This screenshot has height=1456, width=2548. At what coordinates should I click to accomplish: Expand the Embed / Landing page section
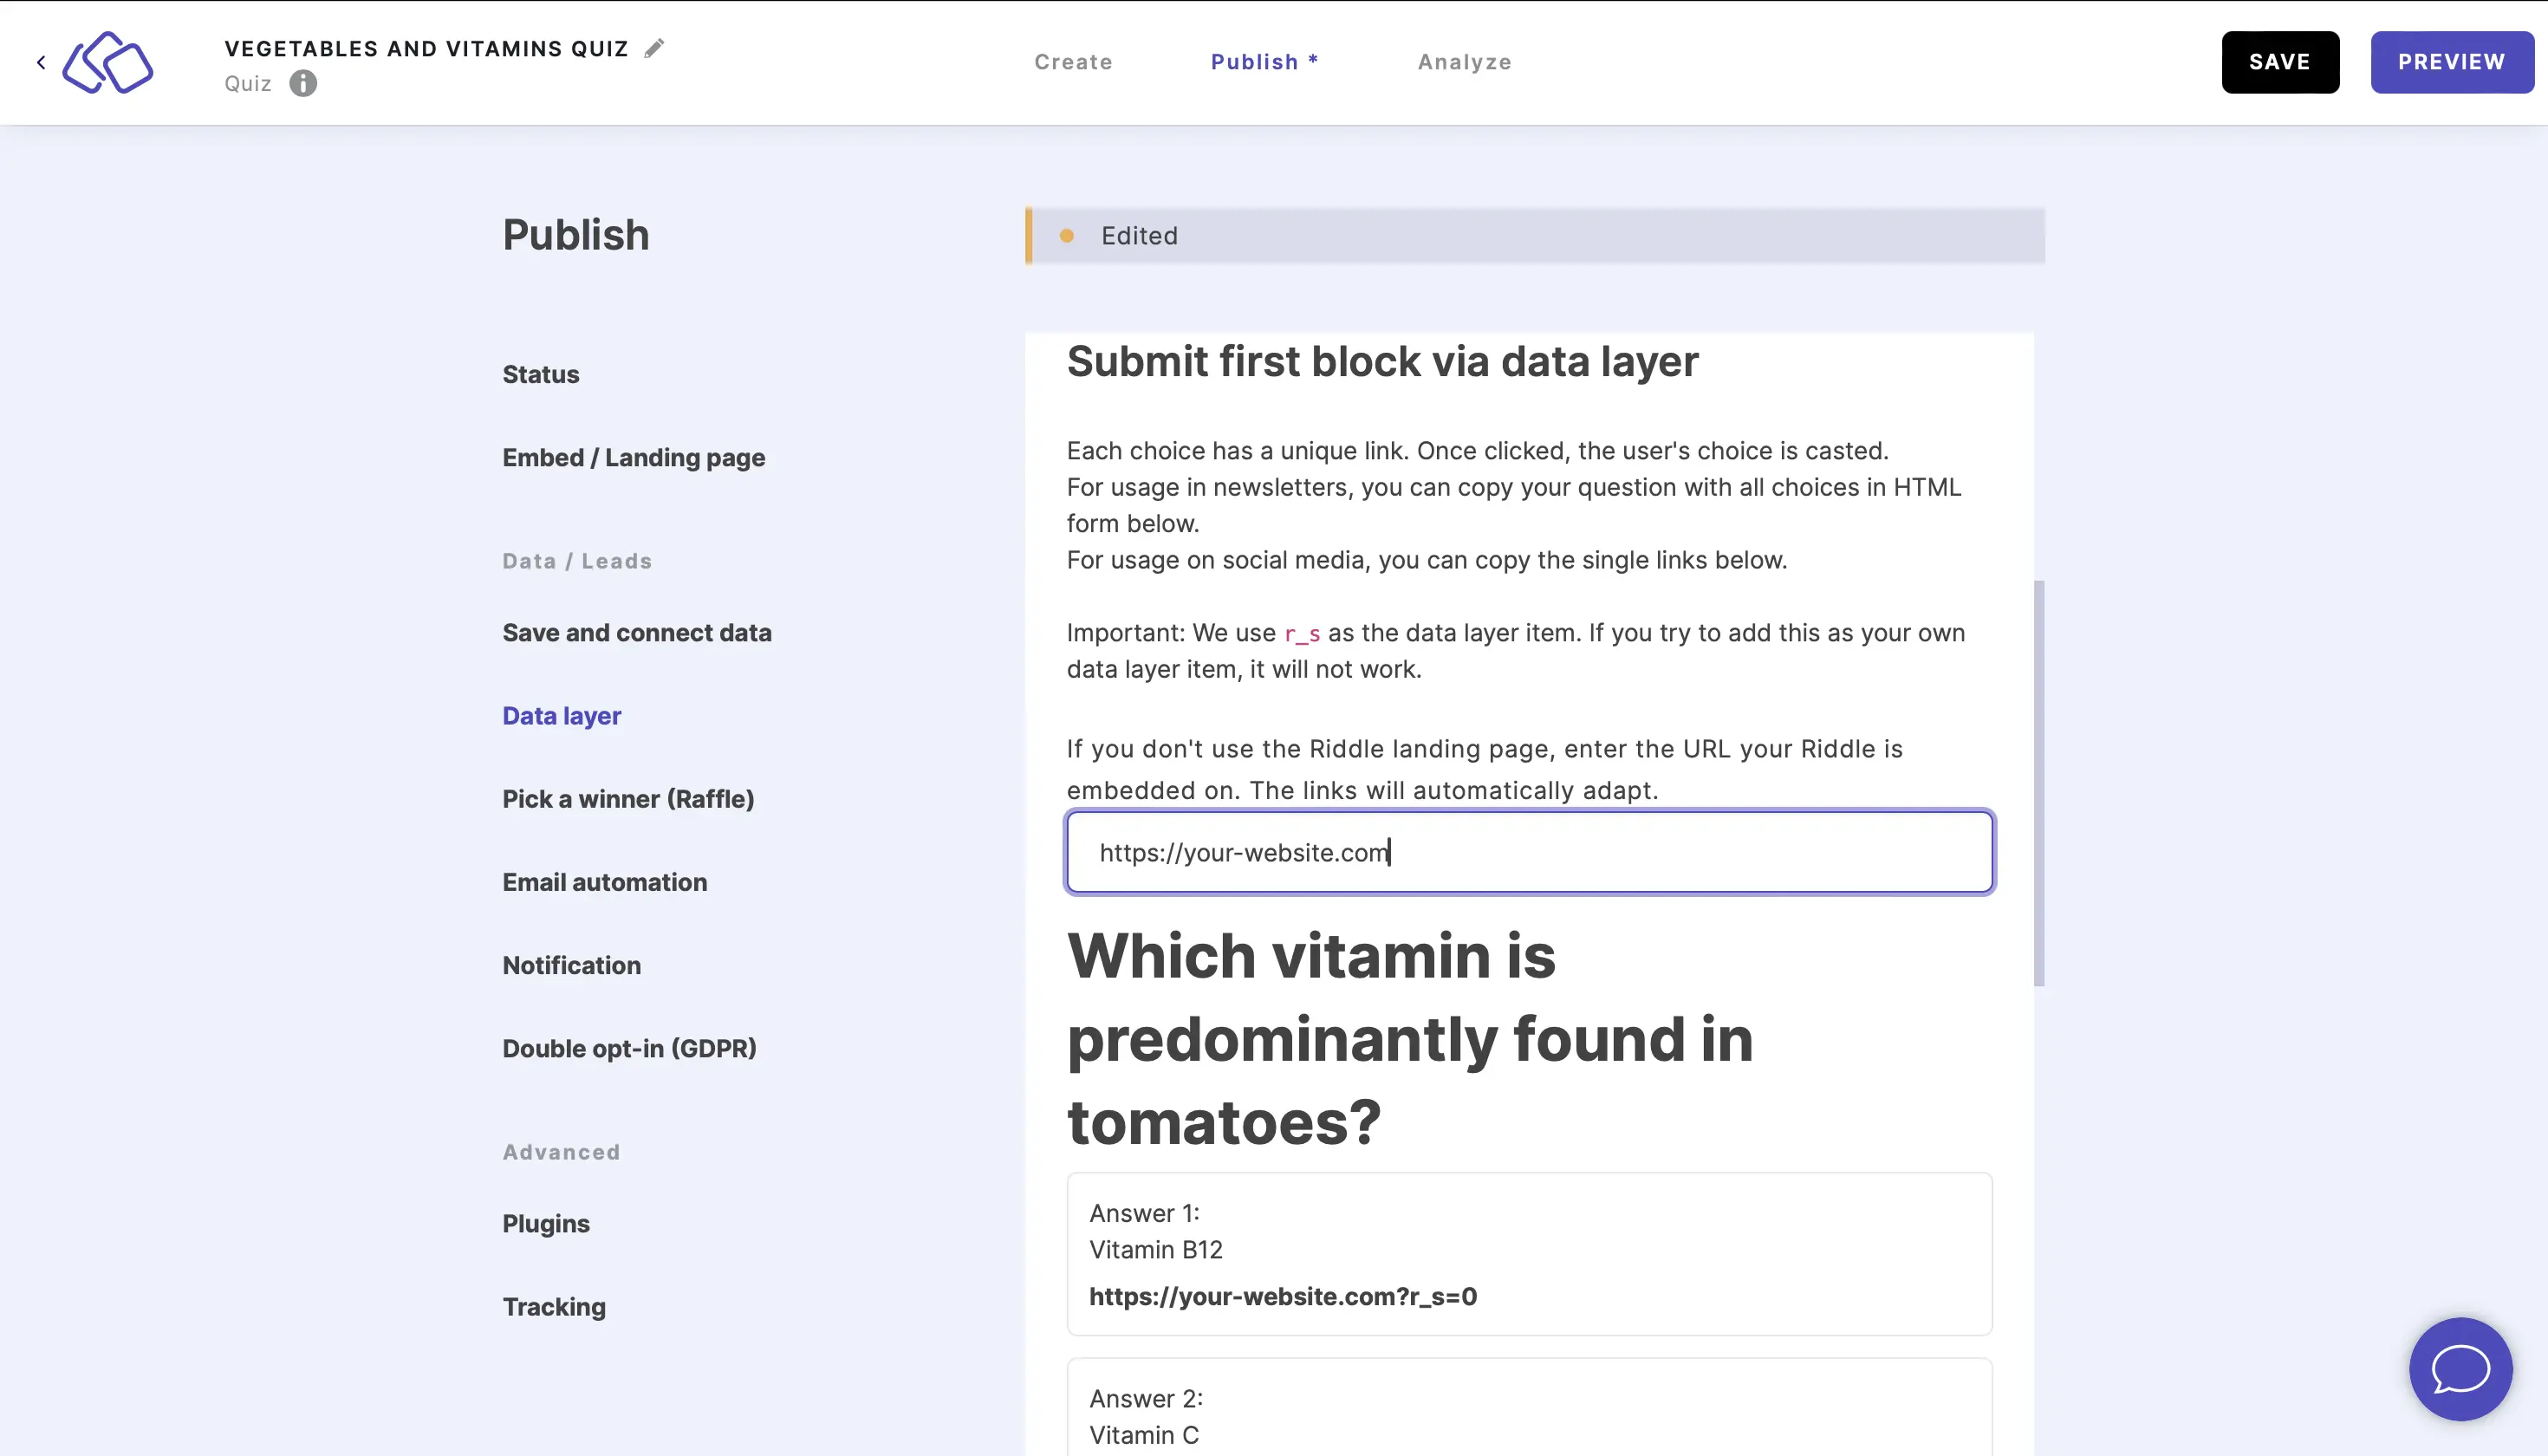[x=634, y=457]
